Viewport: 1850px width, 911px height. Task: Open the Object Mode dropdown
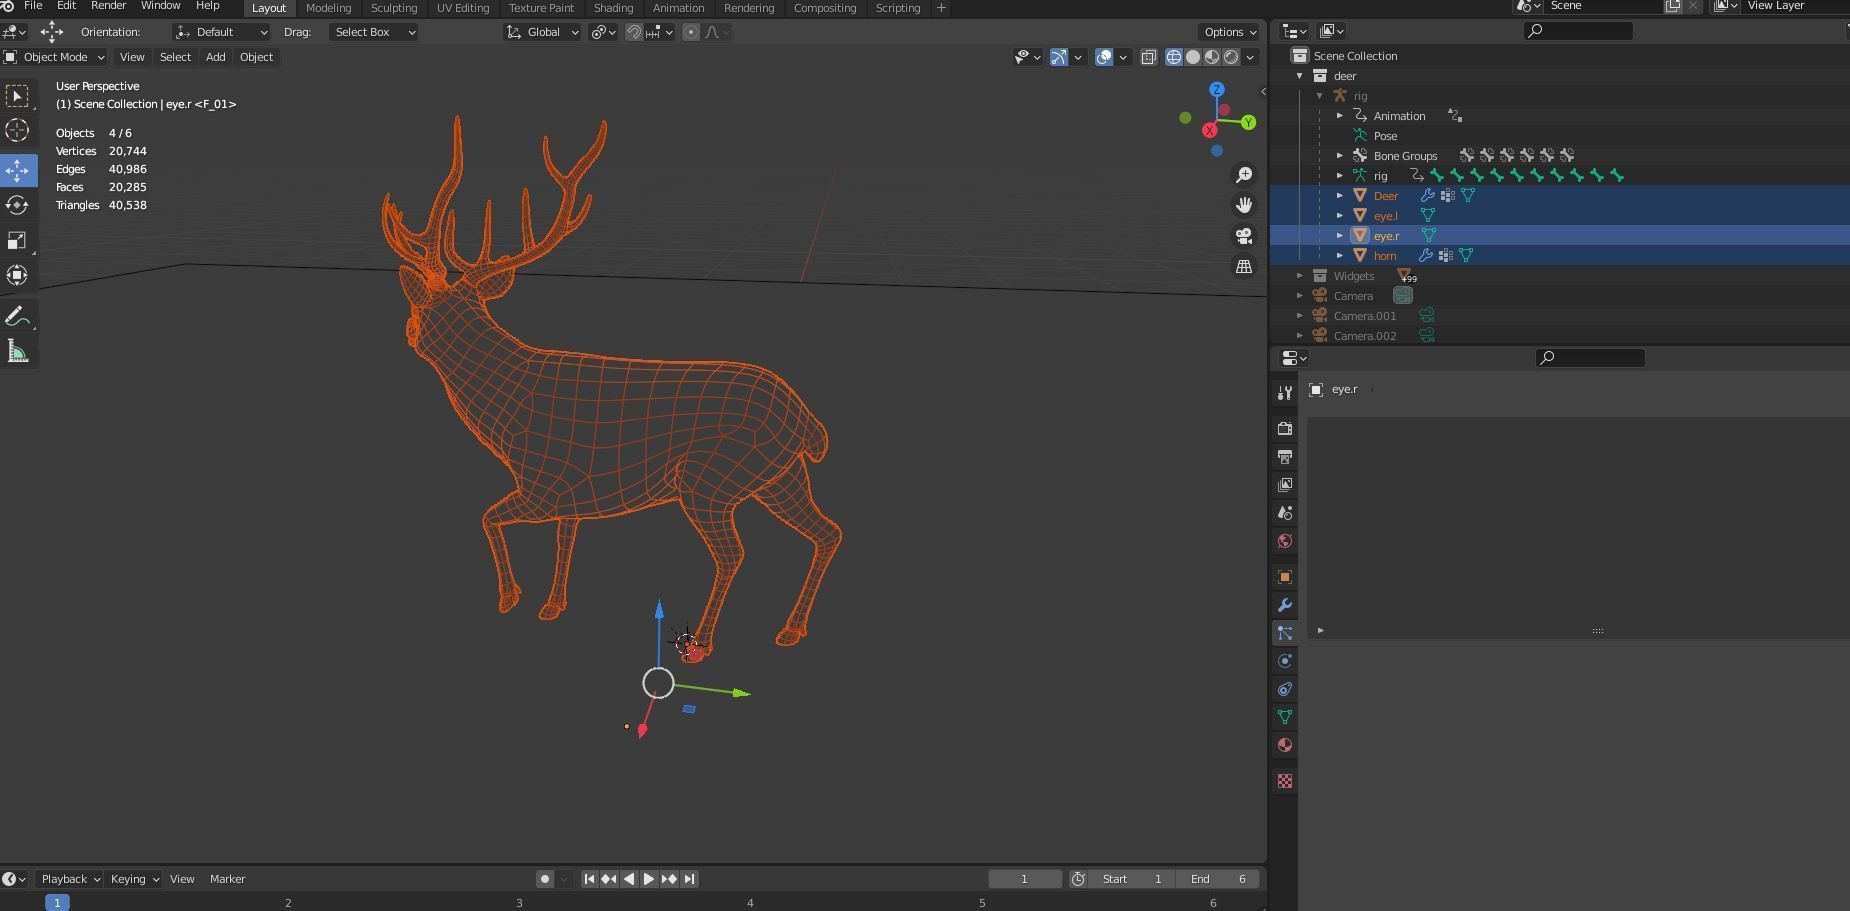coord(54,57)
